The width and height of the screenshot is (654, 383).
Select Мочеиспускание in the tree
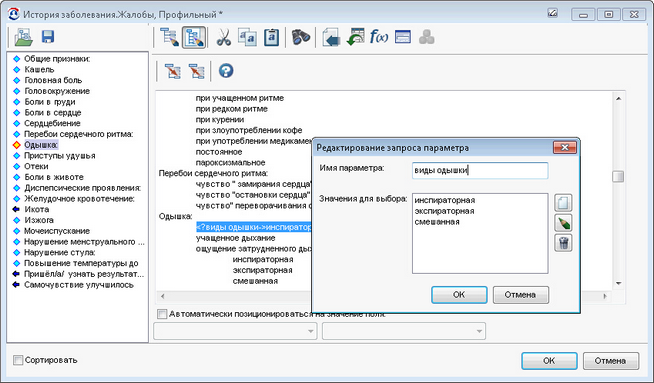(57, 231)
